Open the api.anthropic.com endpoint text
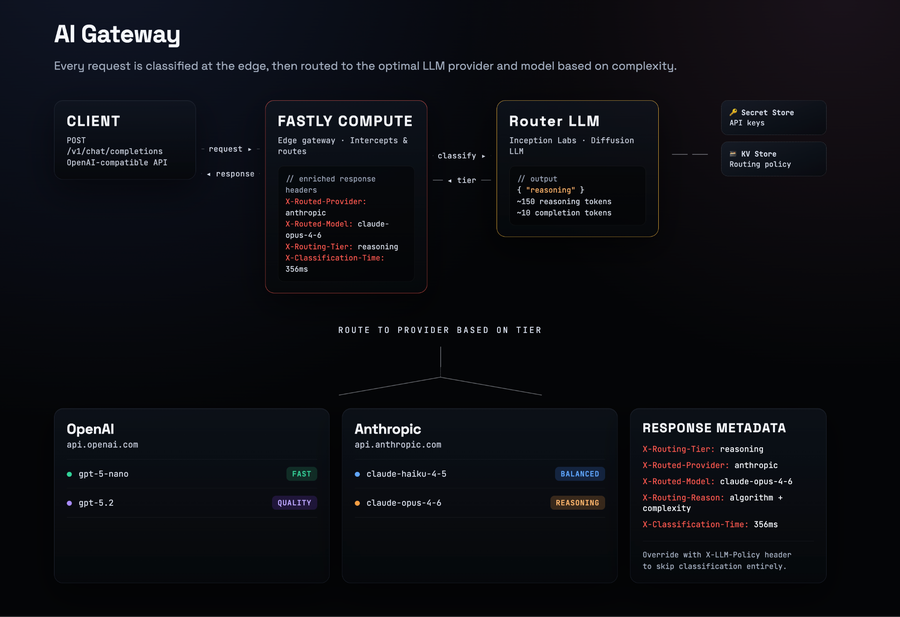The width and height of the screenshot is (900, 617). click(x=397, y=445)
